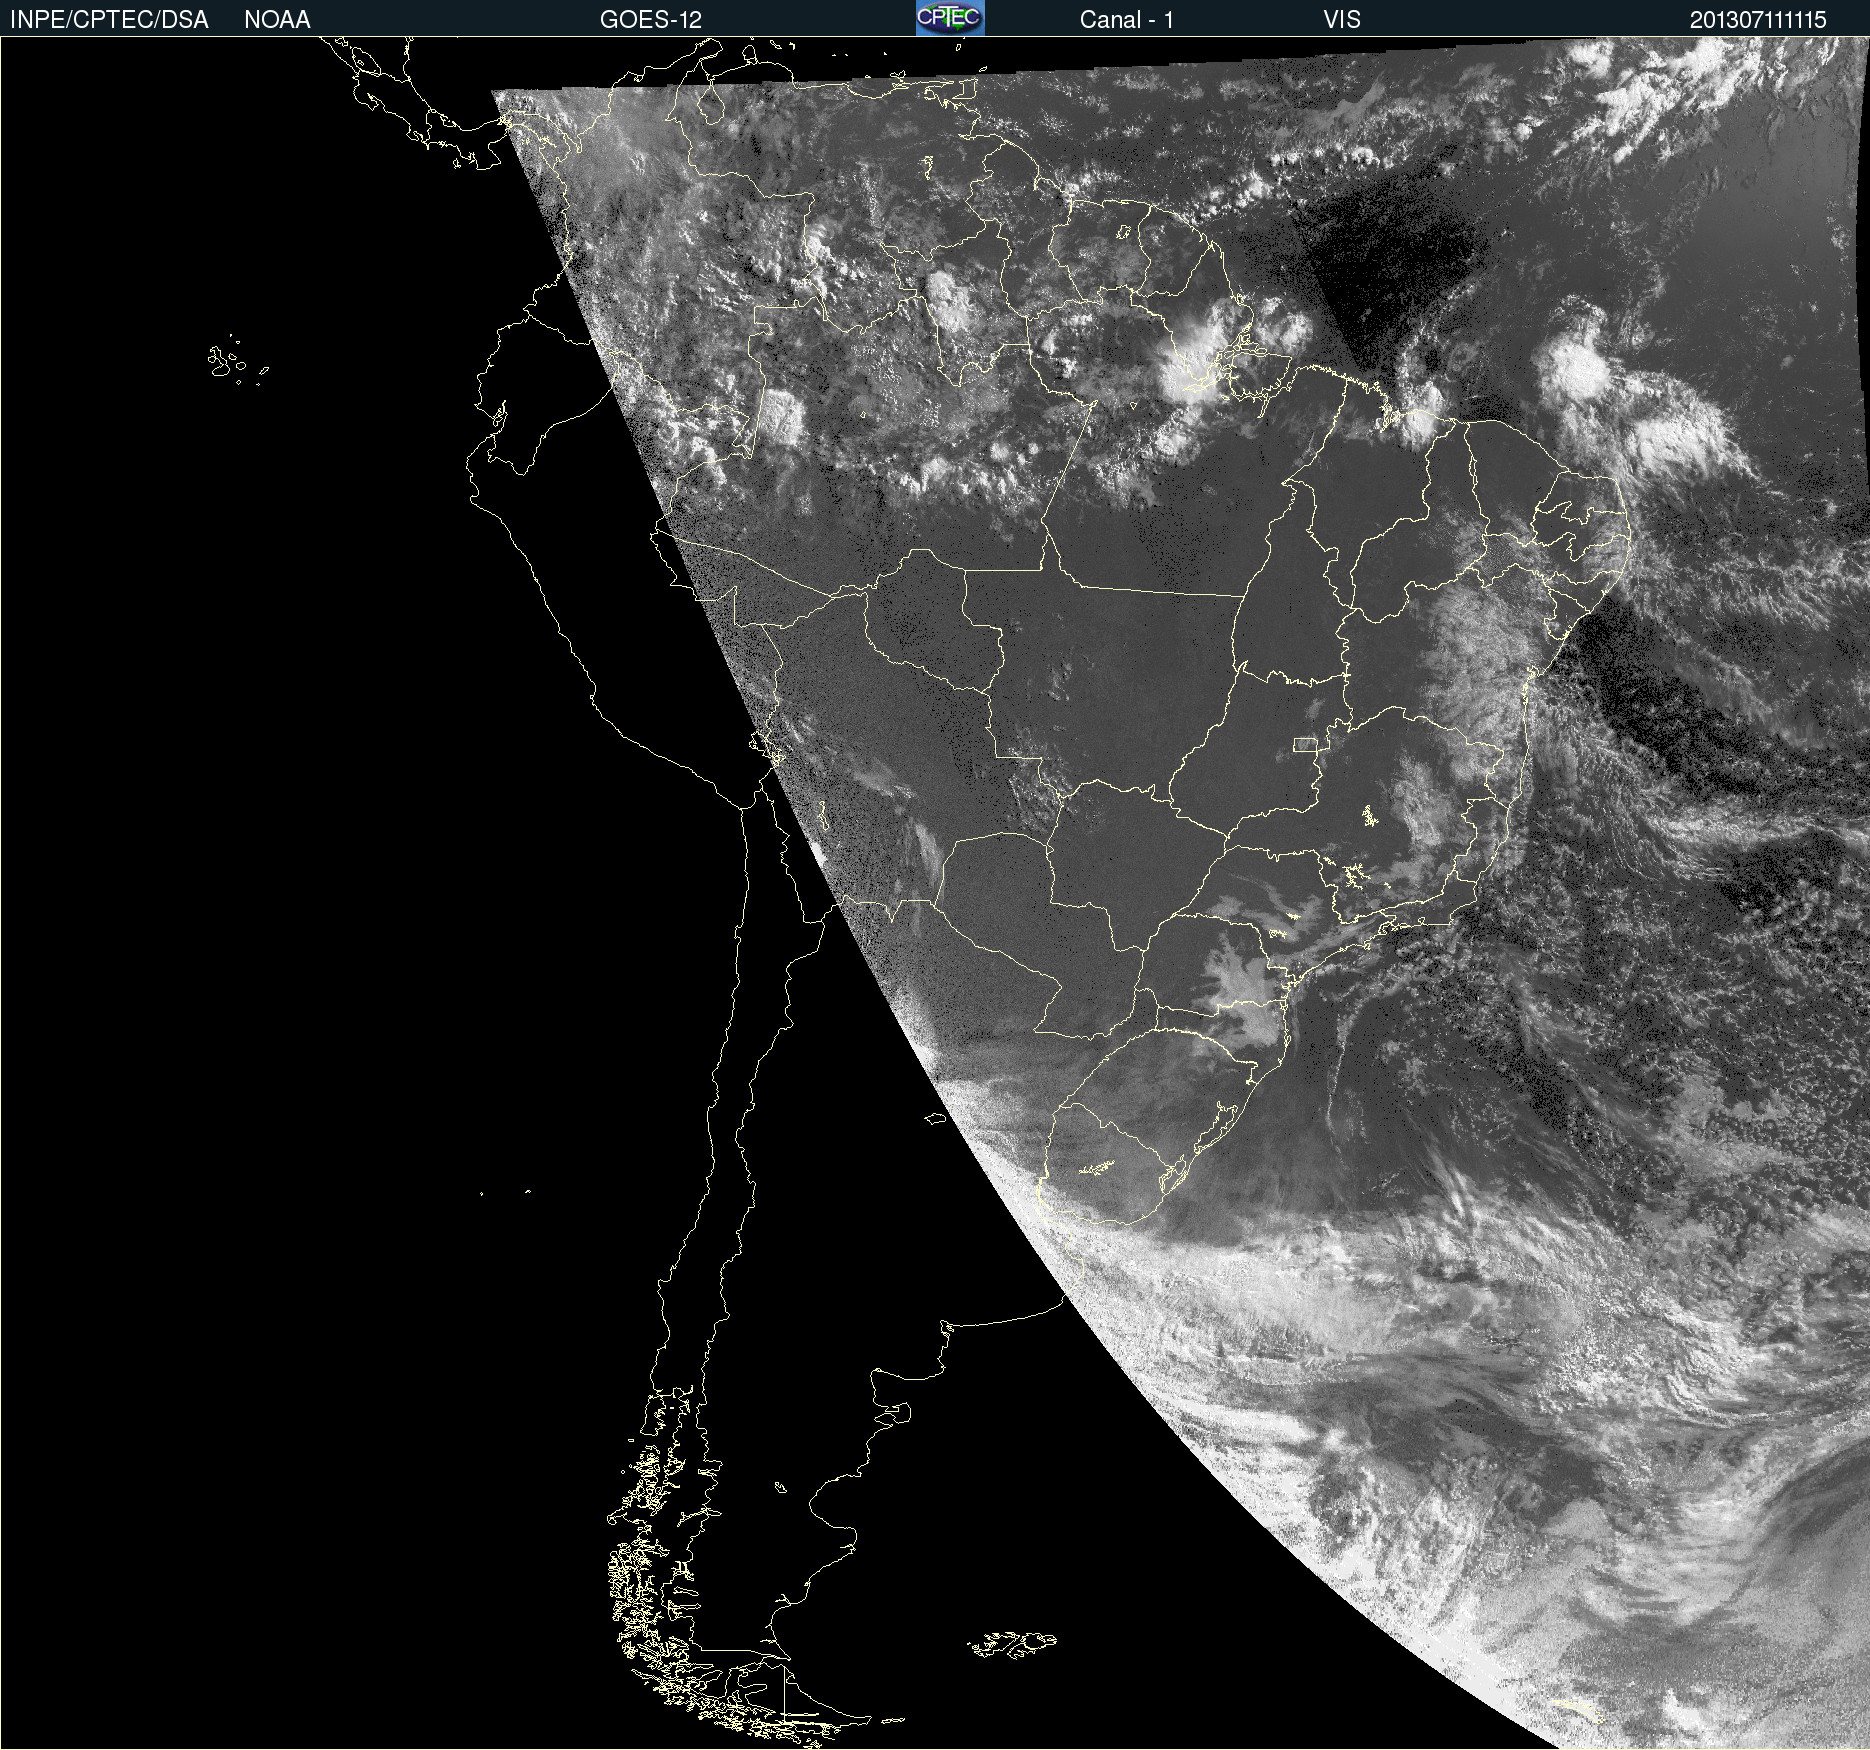Click the NOAA label in header

click(x=277, y=20)
